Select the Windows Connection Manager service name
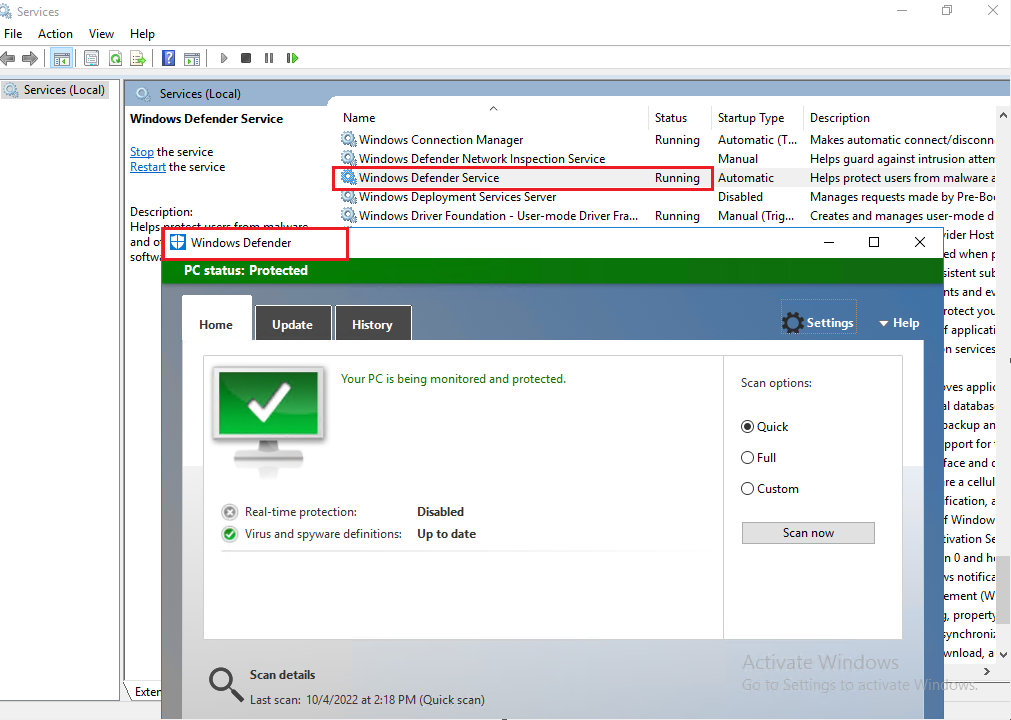The height and width of the screenshot is (720, 1011). pos(441,139)
